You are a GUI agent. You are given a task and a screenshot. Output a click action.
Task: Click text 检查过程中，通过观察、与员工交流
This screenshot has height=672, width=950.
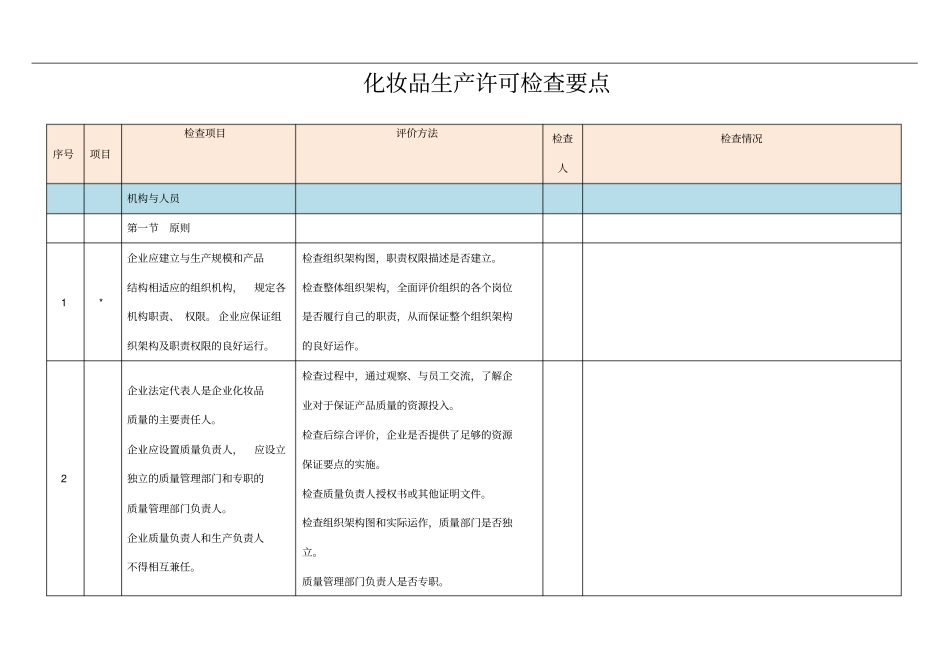pos(387,376)
